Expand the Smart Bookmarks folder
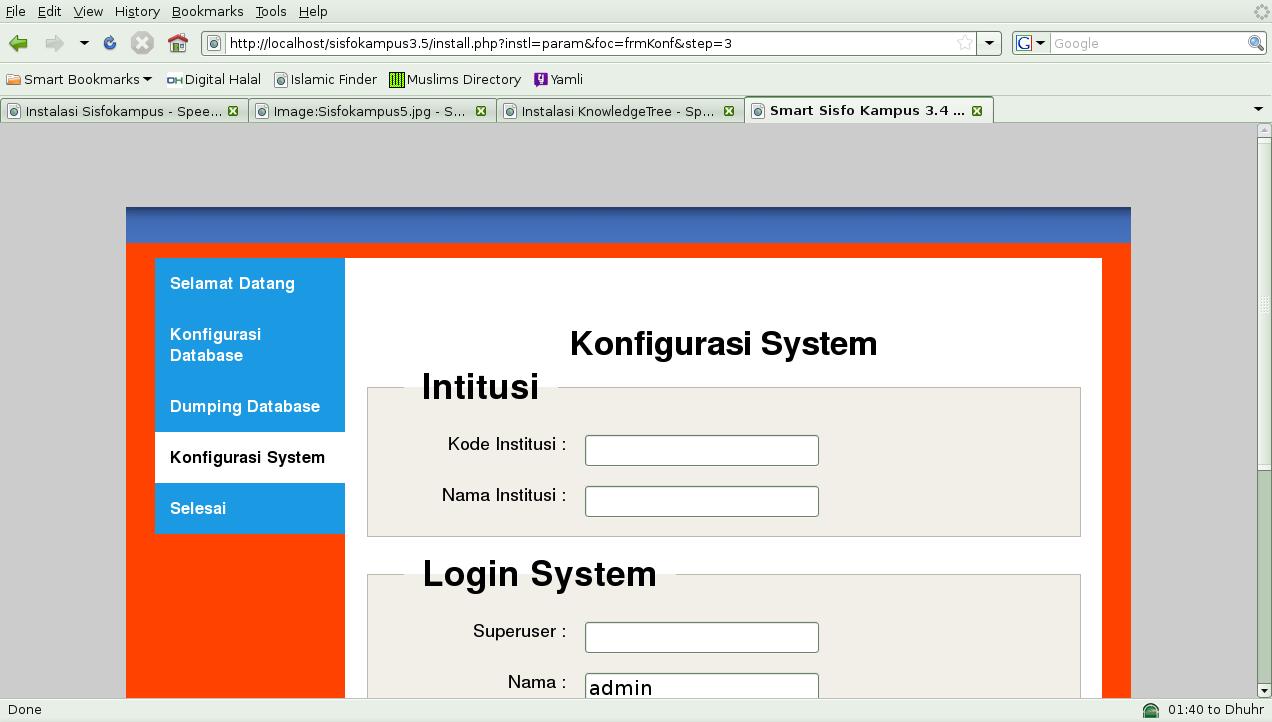This screenshot has height=722, width=1272. pyautogui.click(x=79, y=79)
